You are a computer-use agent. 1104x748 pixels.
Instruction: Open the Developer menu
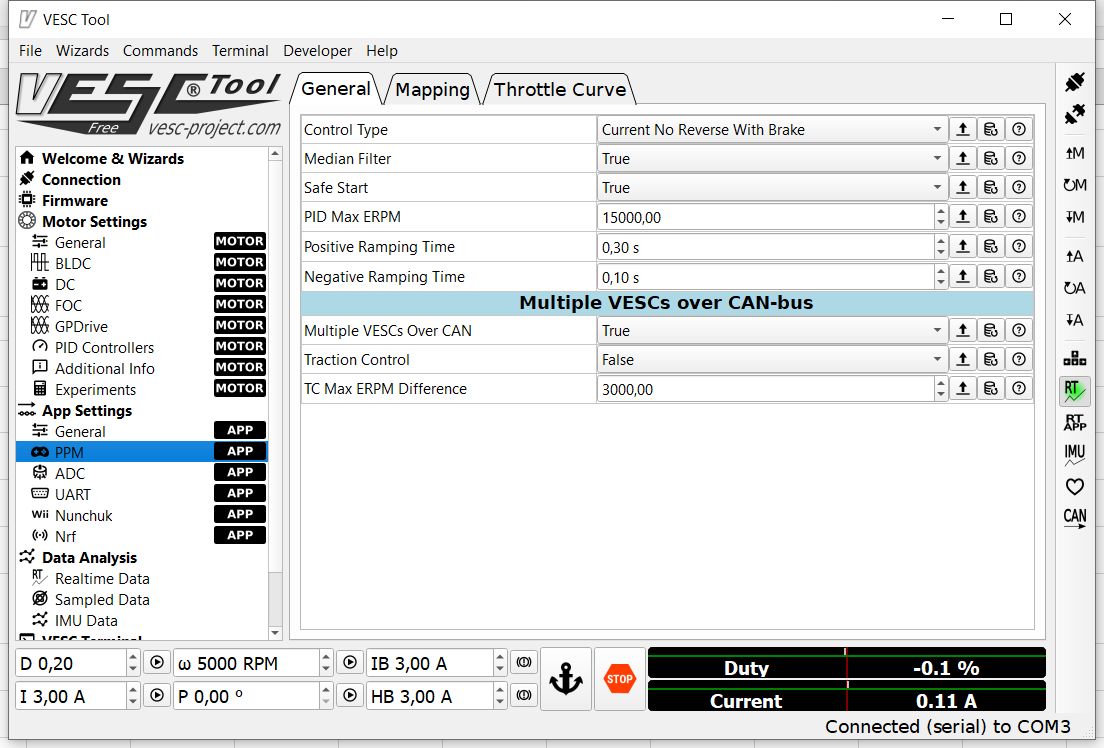coord(318,51)
